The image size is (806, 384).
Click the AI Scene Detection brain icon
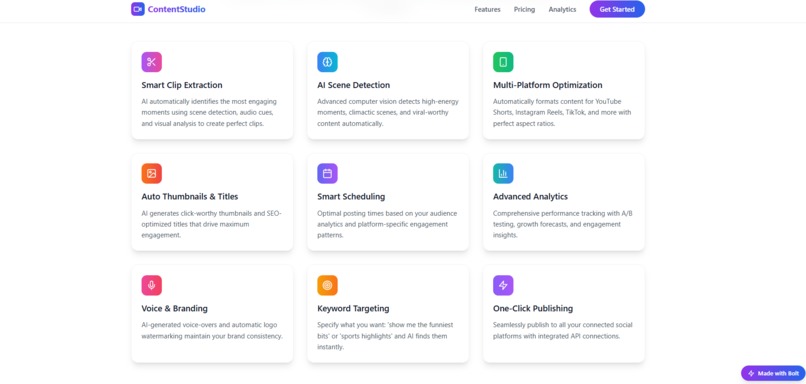tap(327, 62)
